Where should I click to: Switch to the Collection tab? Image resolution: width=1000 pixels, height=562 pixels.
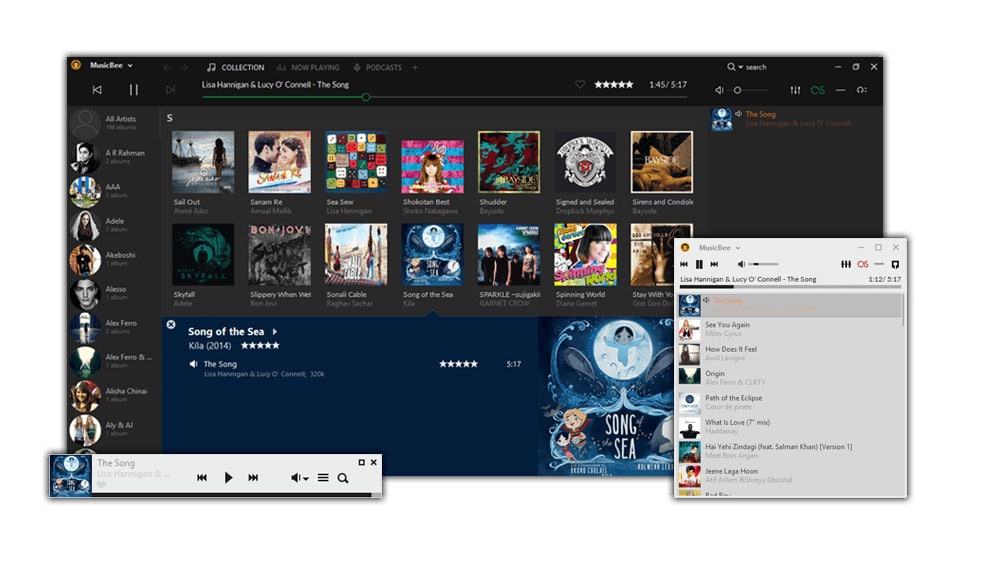tap(235, 67)
